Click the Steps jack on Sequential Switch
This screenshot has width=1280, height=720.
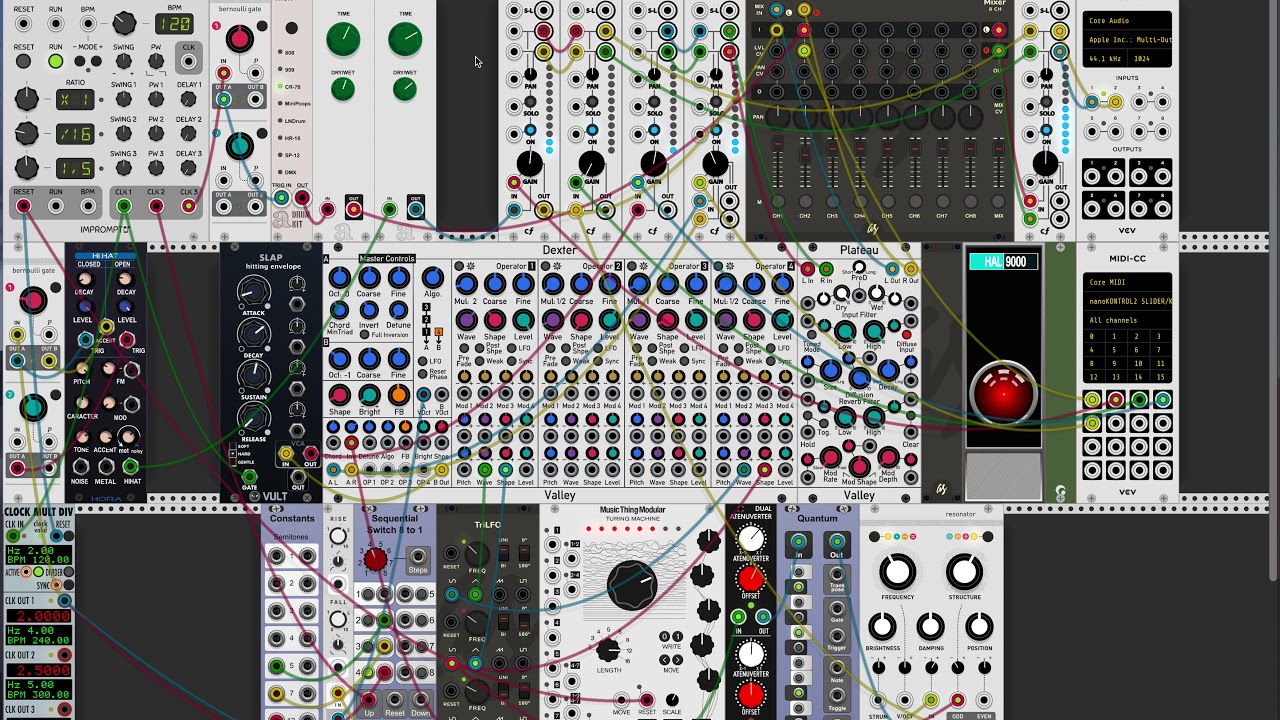pos(418,556)
